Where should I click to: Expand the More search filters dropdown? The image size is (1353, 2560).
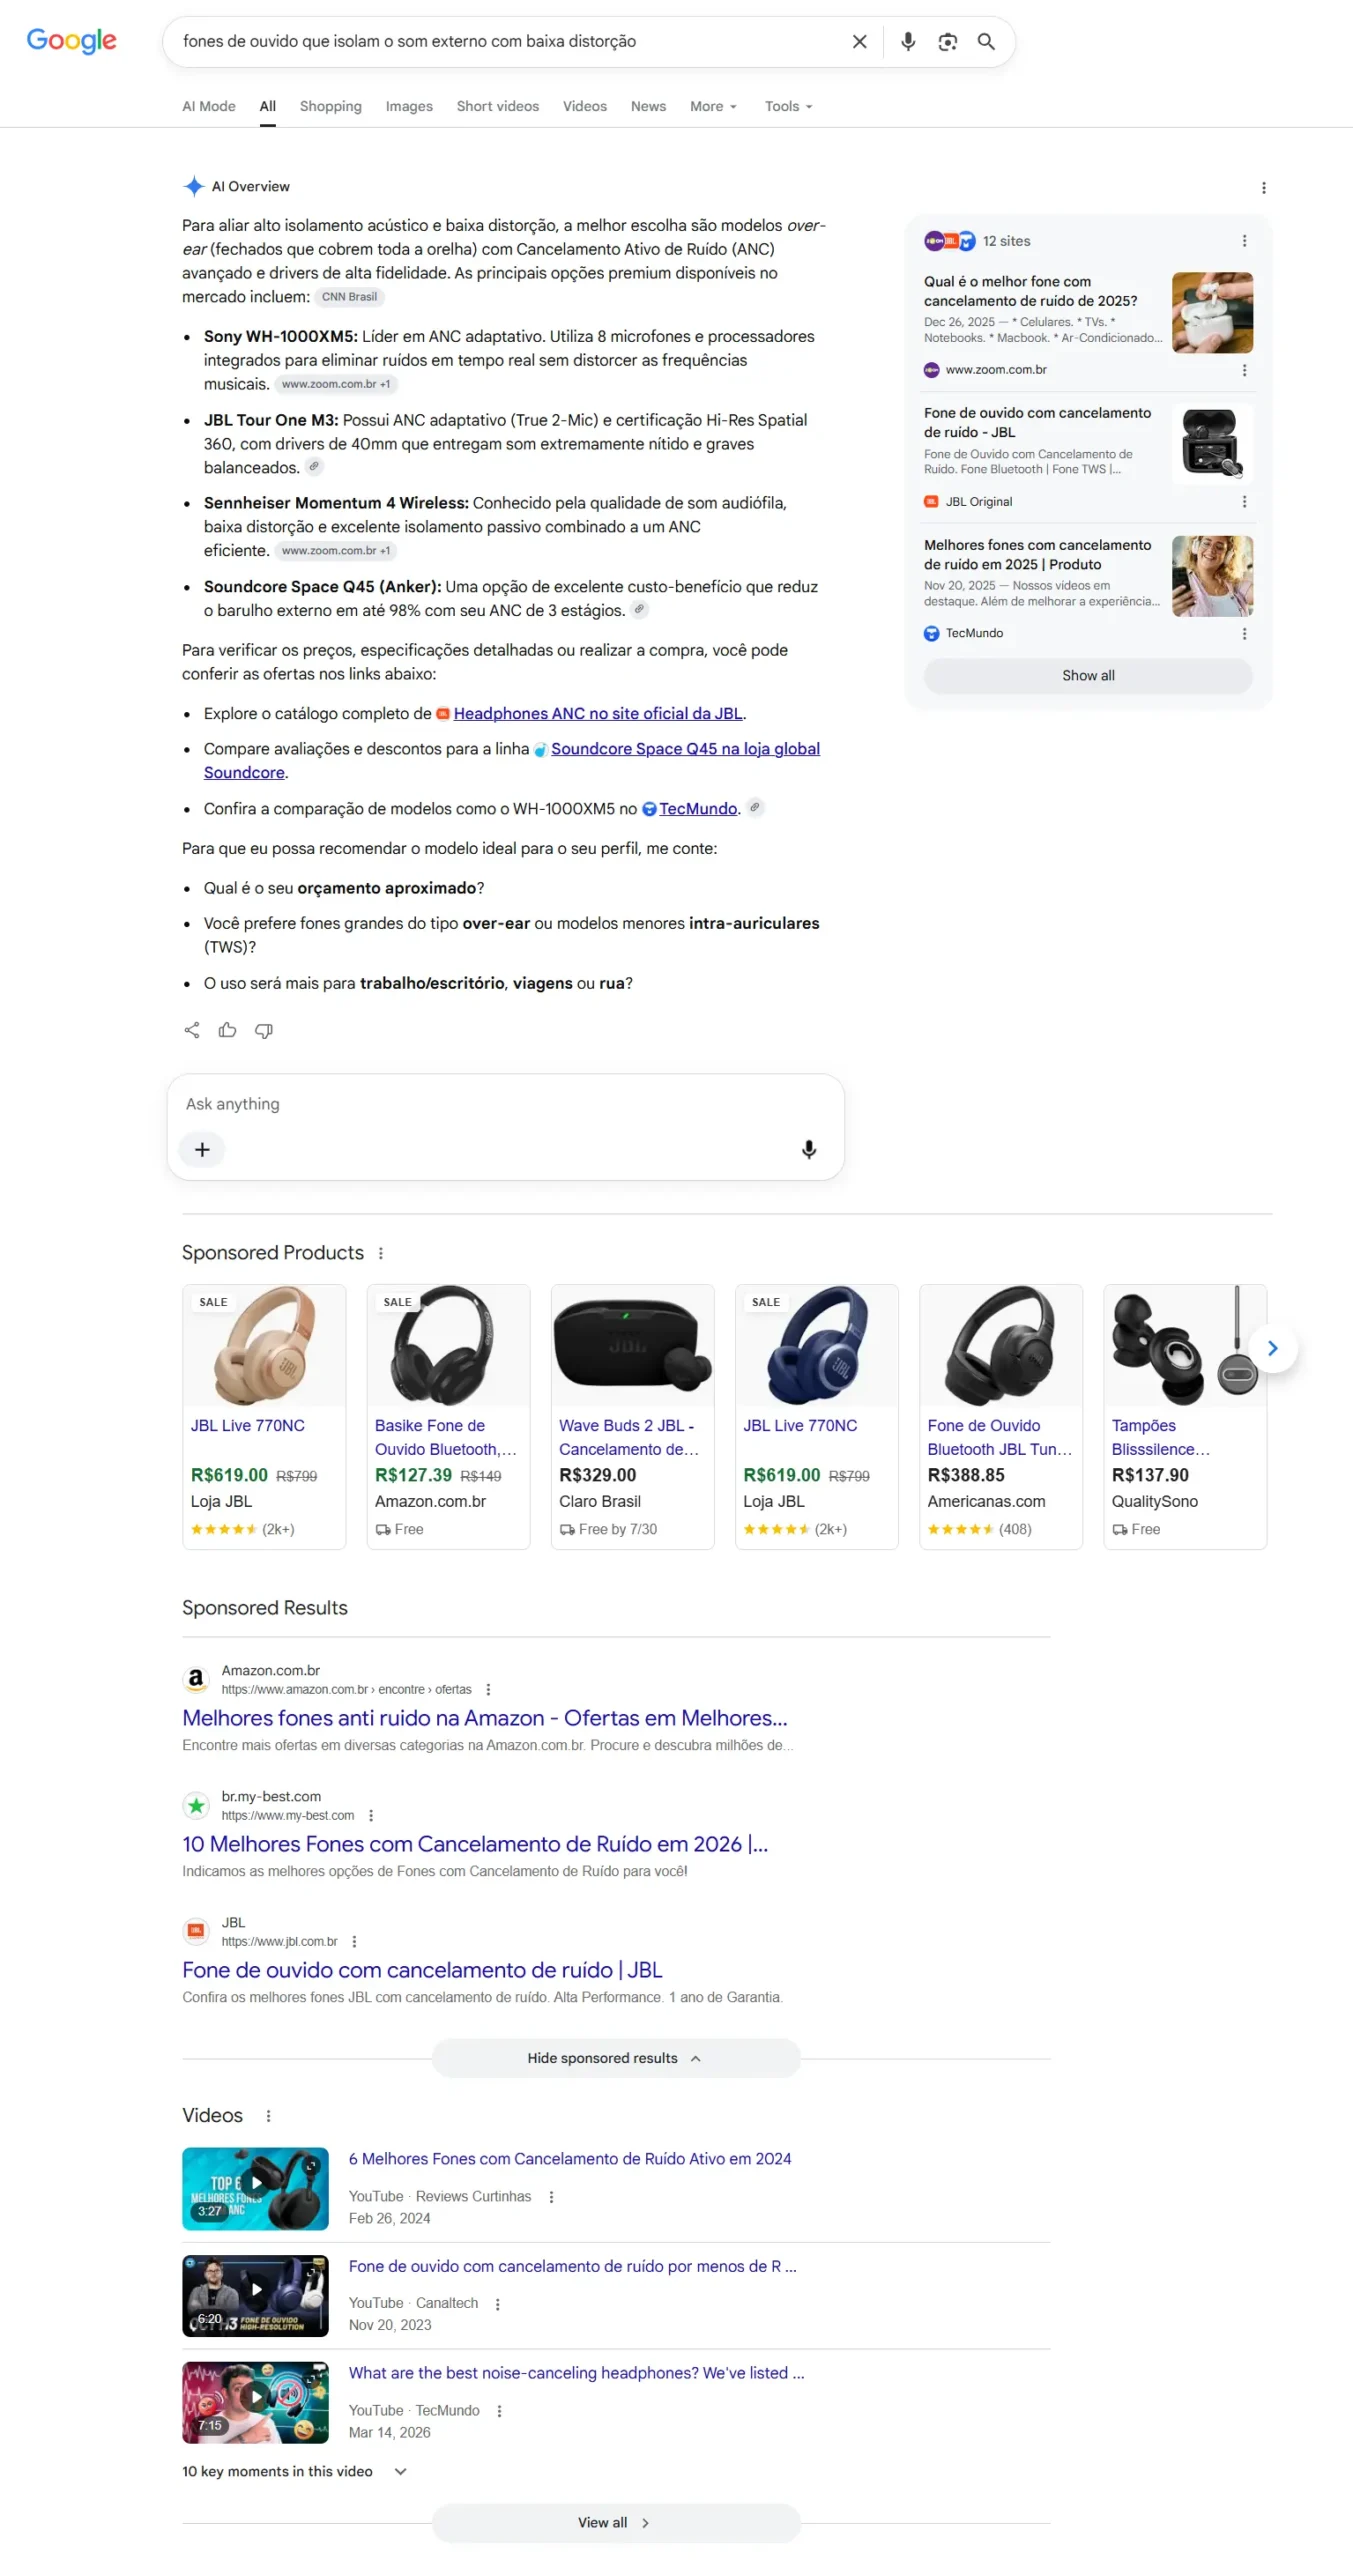(713, 107)
